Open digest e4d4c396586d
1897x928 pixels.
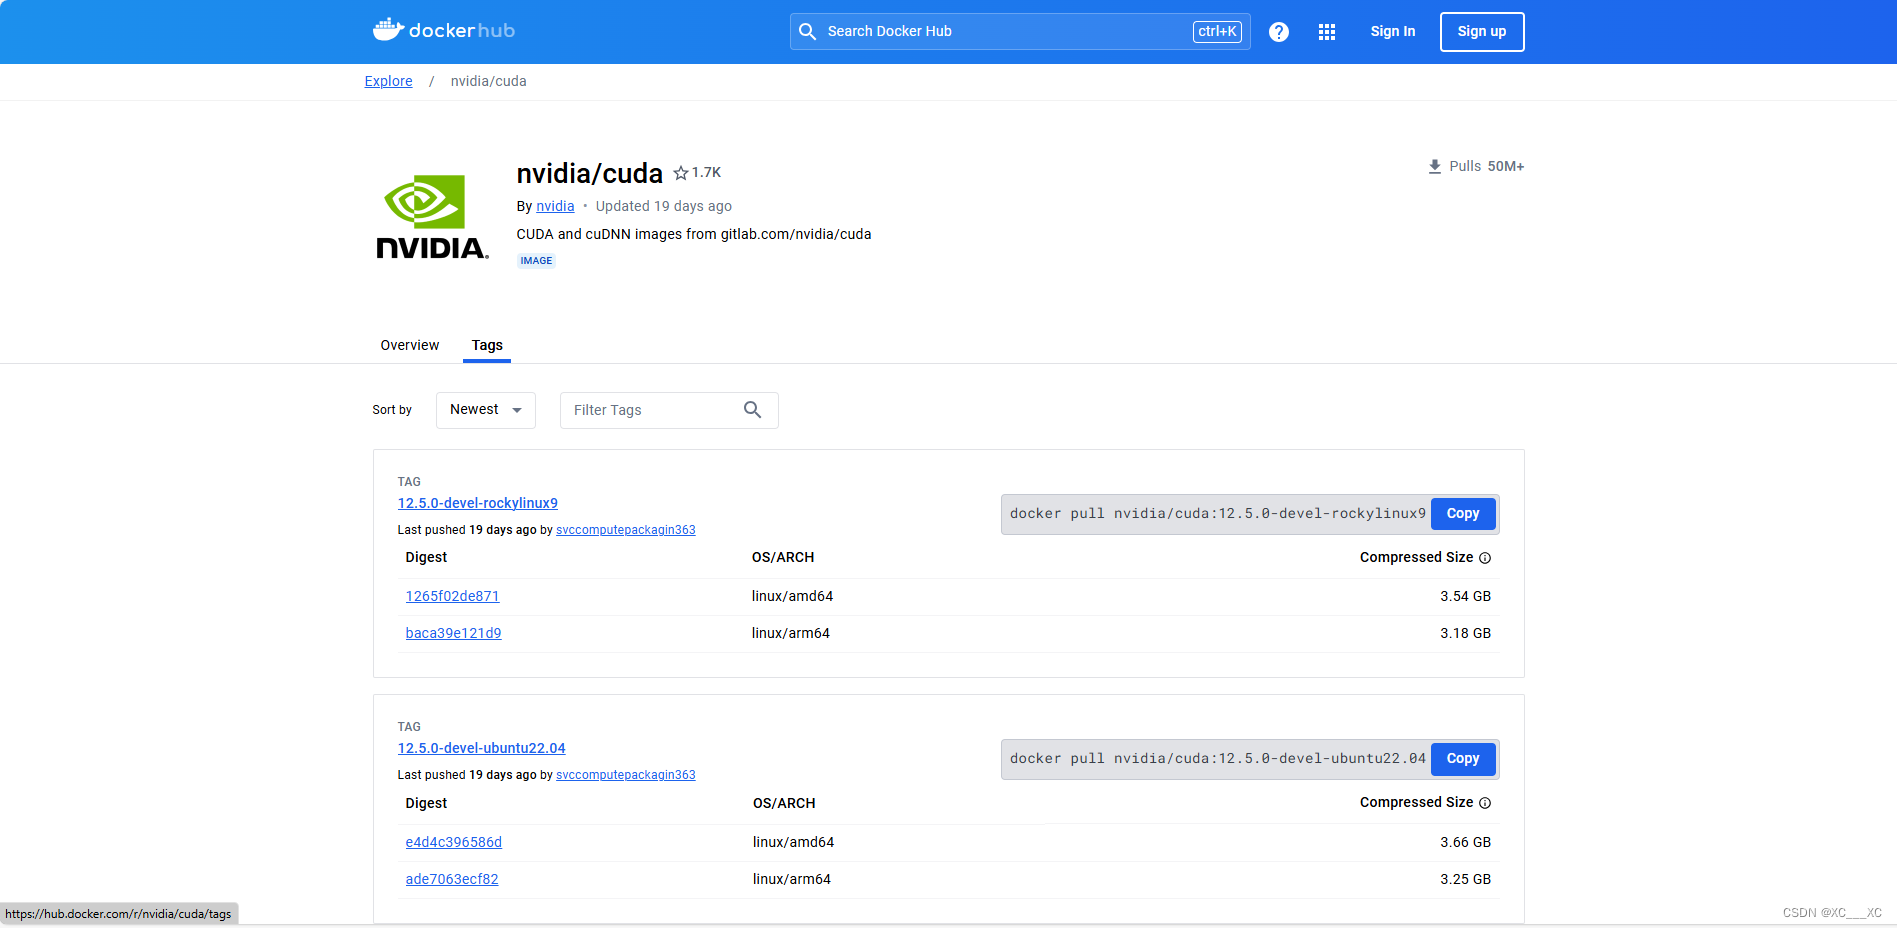point(454,842)
